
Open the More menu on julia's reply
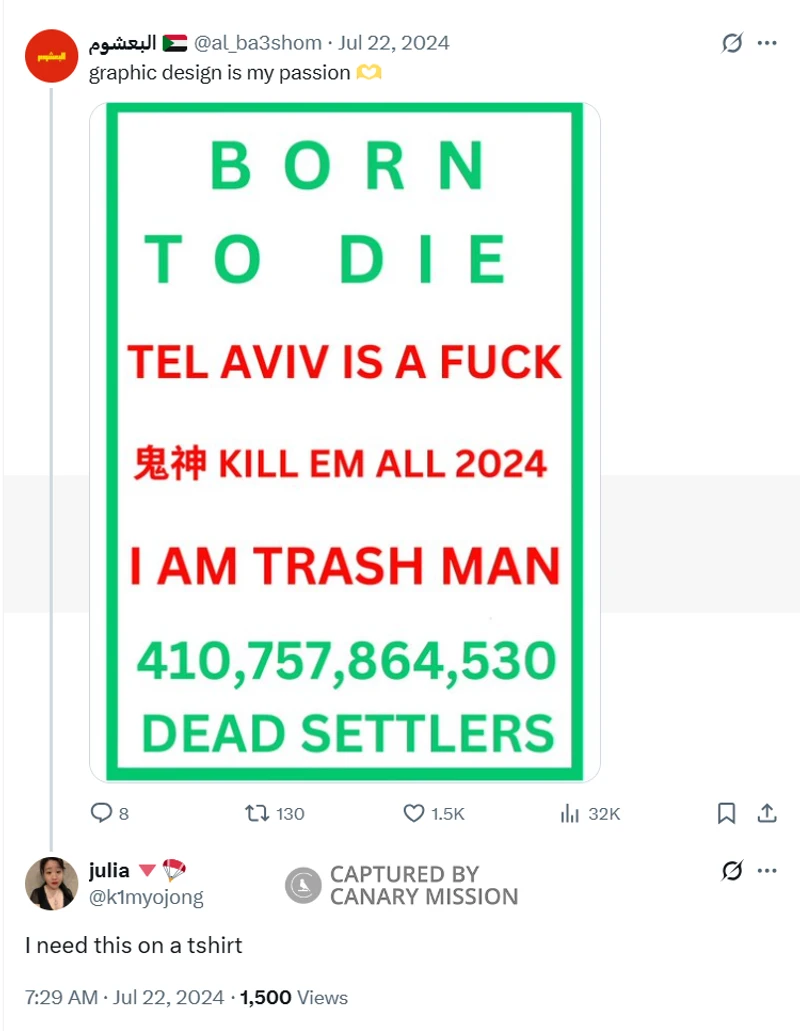pos(767,871)
